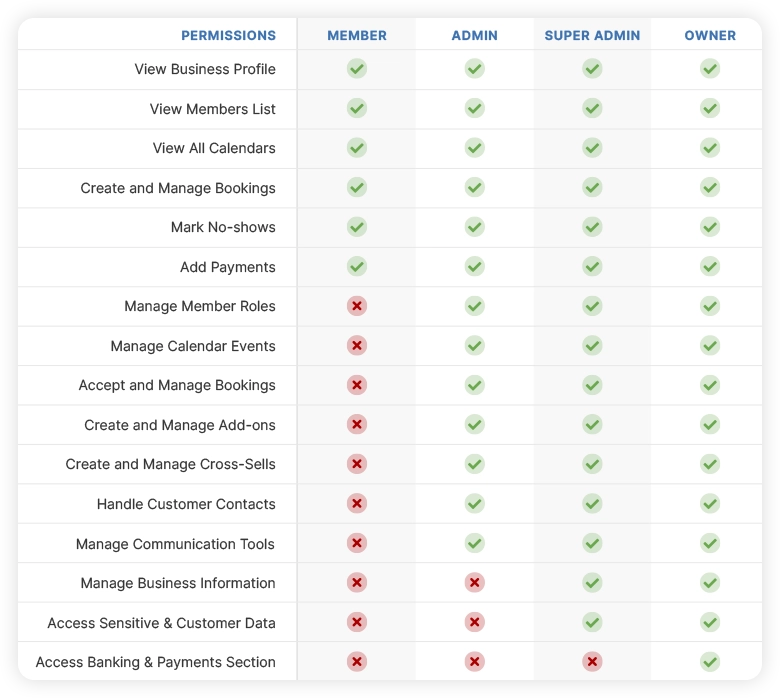Click the Admin red X for Manage Business Information
The image size is (780, 698).
click(x=475, y=583)
